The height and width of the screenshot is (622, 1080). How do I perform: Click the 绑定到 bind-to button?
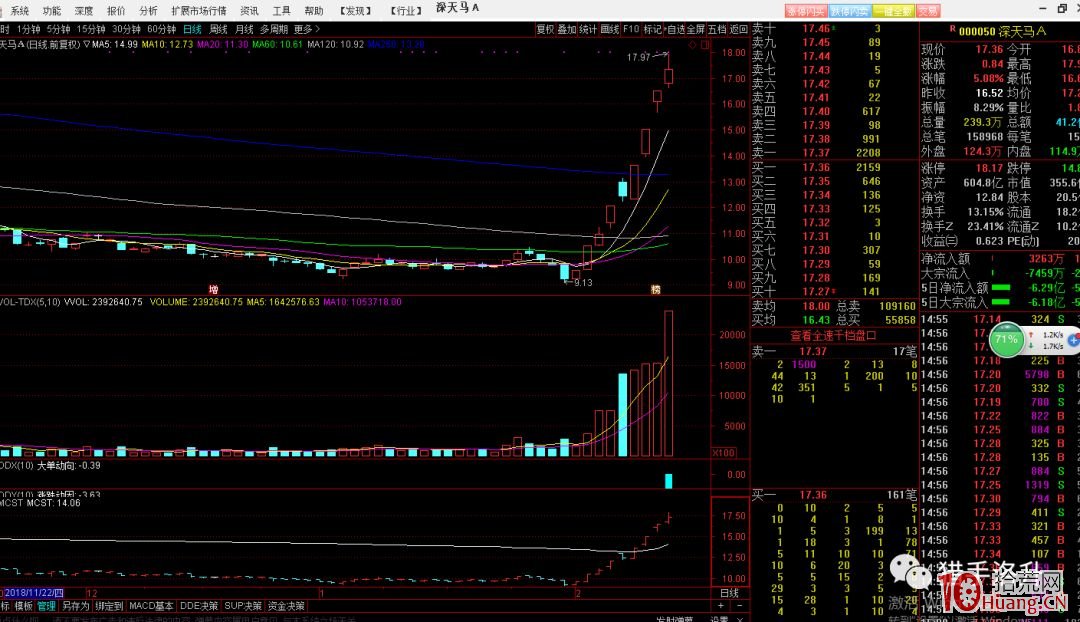pos(109,606)
